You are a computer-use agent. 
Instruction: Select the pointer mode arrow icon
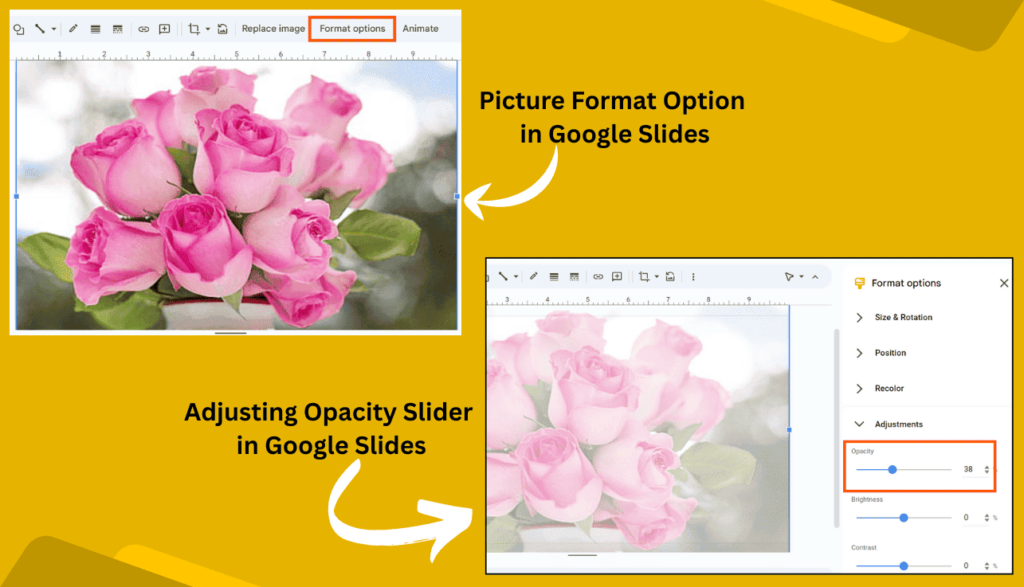789,277
